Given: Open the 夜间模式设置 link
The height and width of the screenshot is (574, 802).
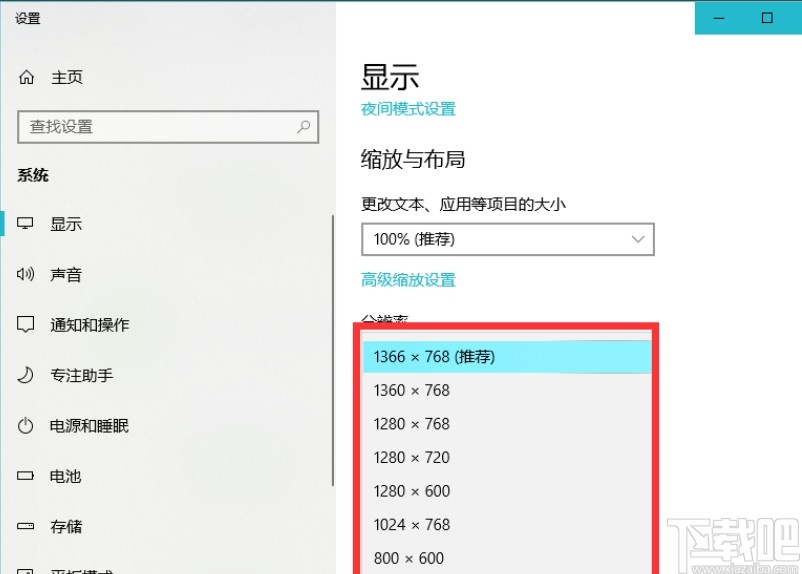Looking at the screenshot, I should coord(408,109).
